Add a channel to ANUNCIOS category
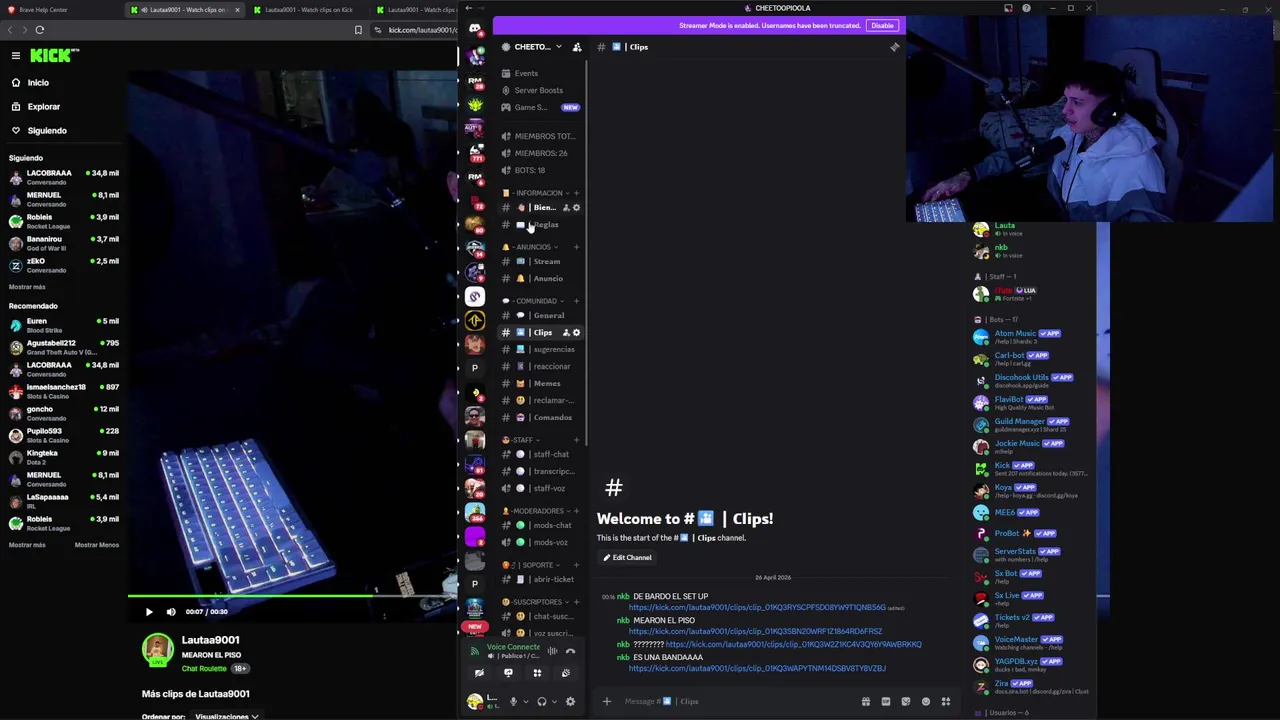The height and width of the screenshot is (720, 1280). (576, 247)
